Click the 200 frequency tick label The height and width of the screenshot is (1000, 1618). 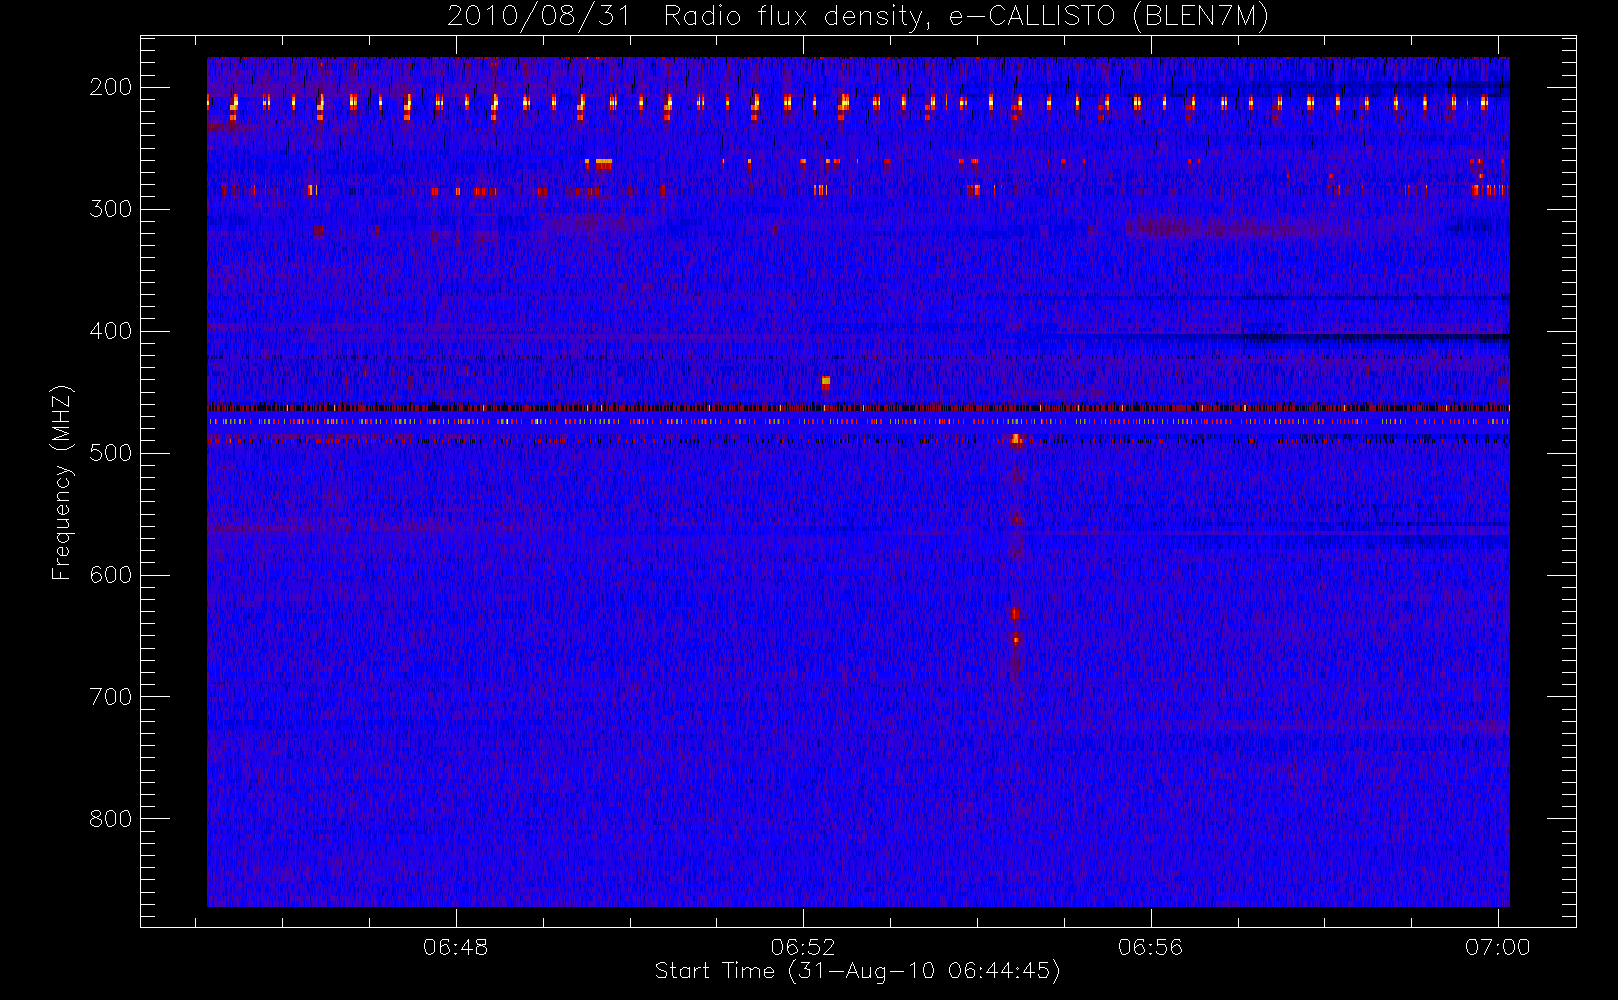pyautogui.click(x=110, y=87)
